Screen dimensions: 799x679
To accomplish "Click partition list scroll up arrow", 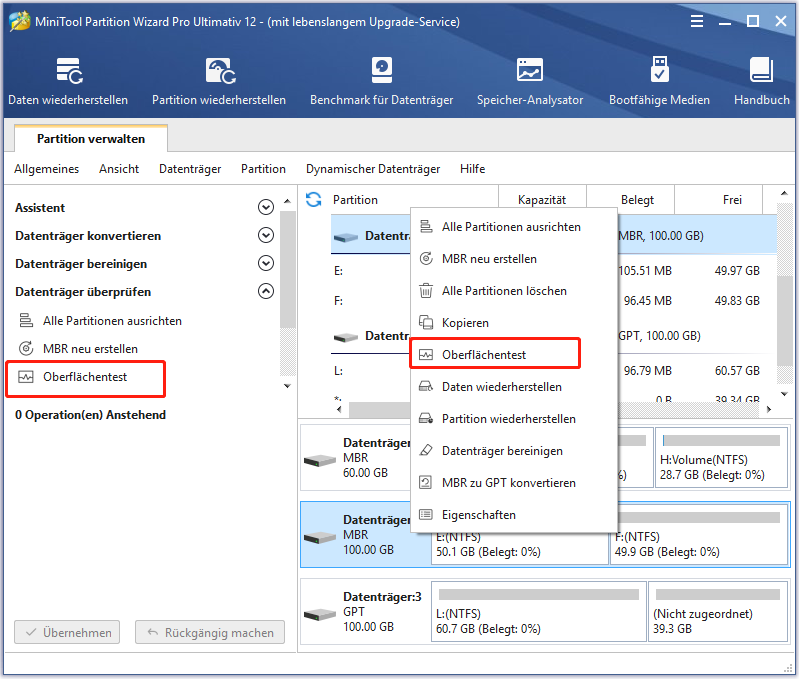I will [784, 193].
